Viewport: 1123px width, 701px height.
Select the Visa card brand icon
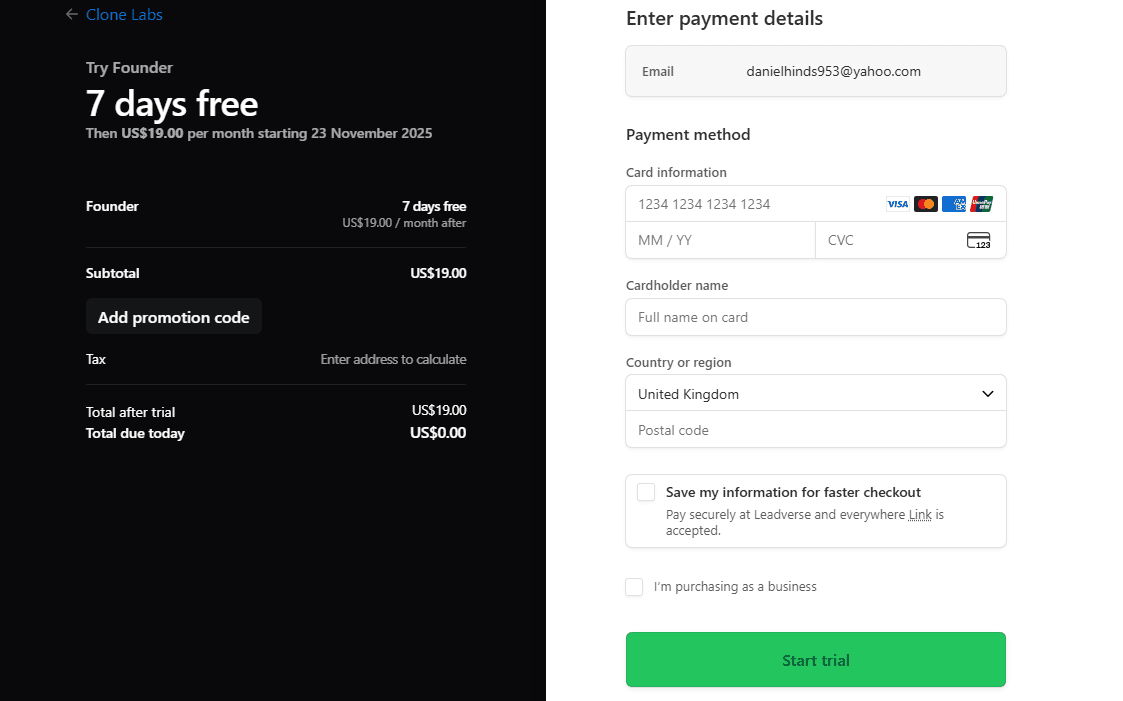point(897,204)
